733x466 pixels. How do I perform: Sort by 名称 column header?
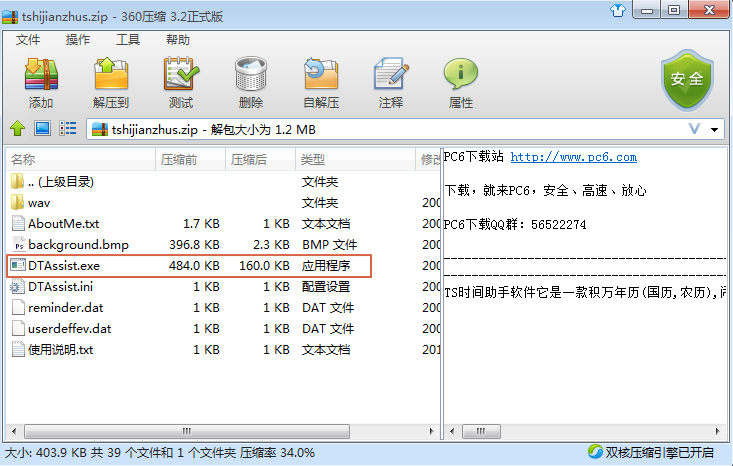coord(80,159)
